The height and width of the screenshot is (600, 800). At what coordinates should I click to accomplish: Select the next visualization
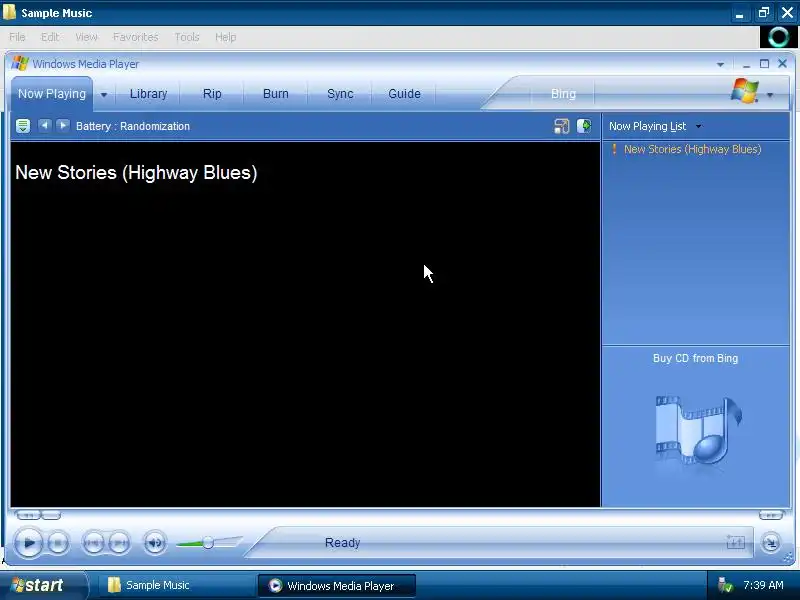pyautogui.click(x=63, y=126)
